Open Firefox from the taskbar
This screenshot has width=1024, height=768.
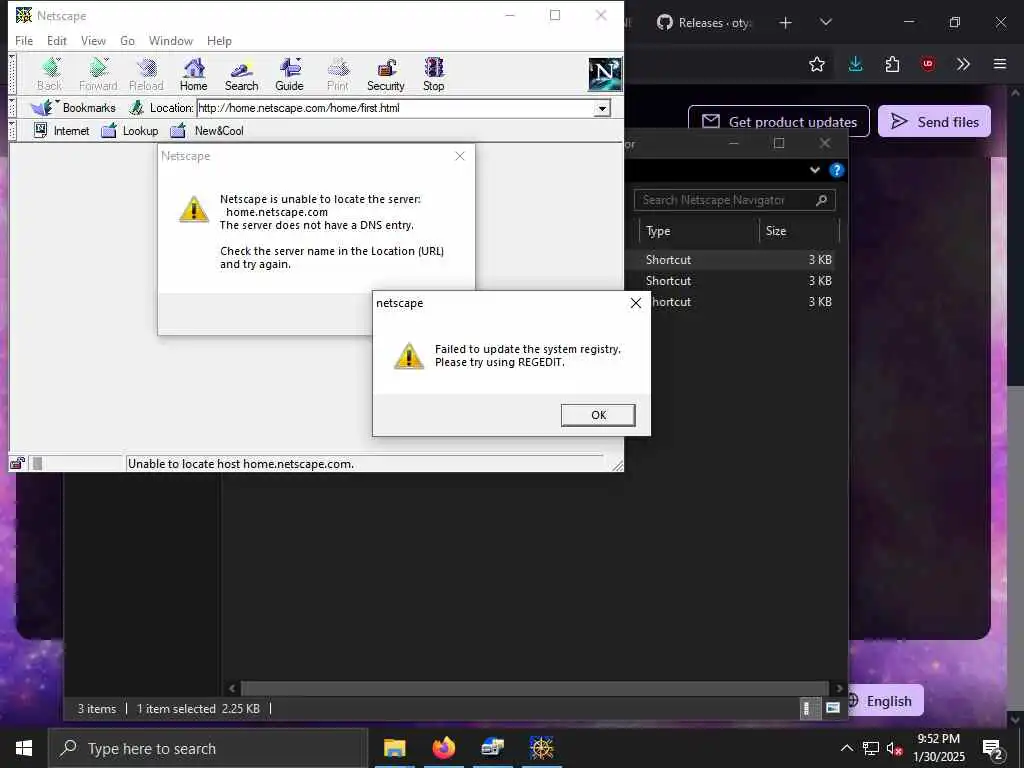[x=443, y=748]
